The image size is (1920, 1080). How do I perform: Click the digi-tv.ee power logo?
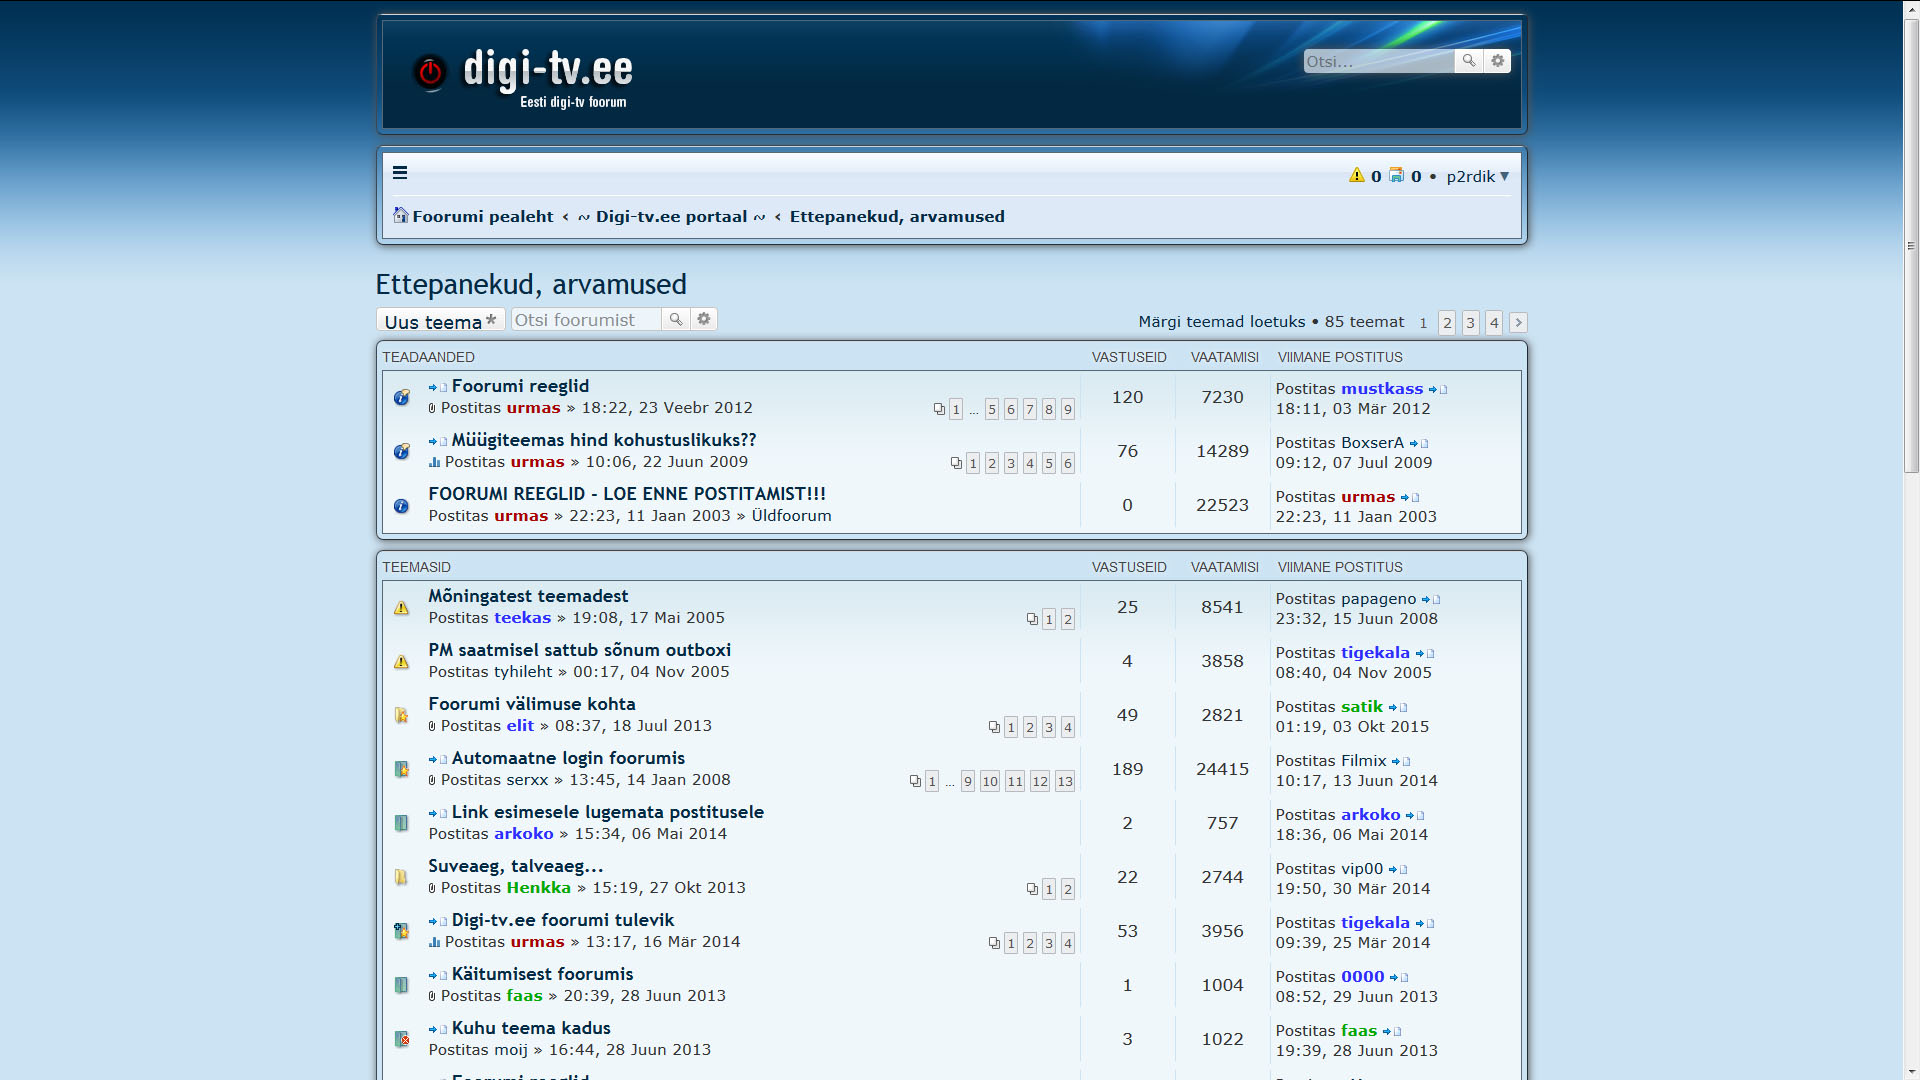[x=430, y=72]
